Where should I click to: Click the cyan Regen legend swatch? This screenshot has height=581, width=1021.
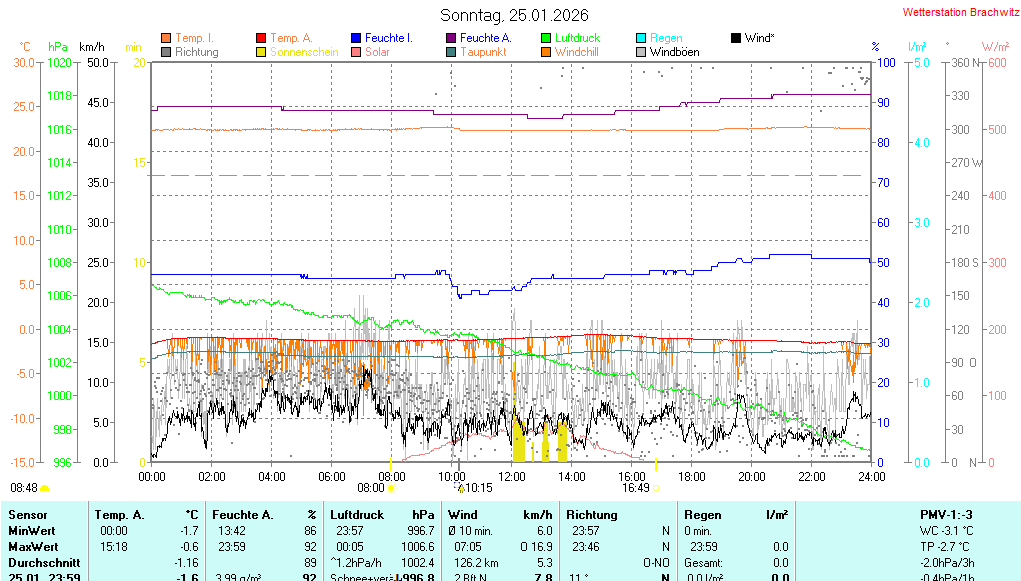(641, 38)
